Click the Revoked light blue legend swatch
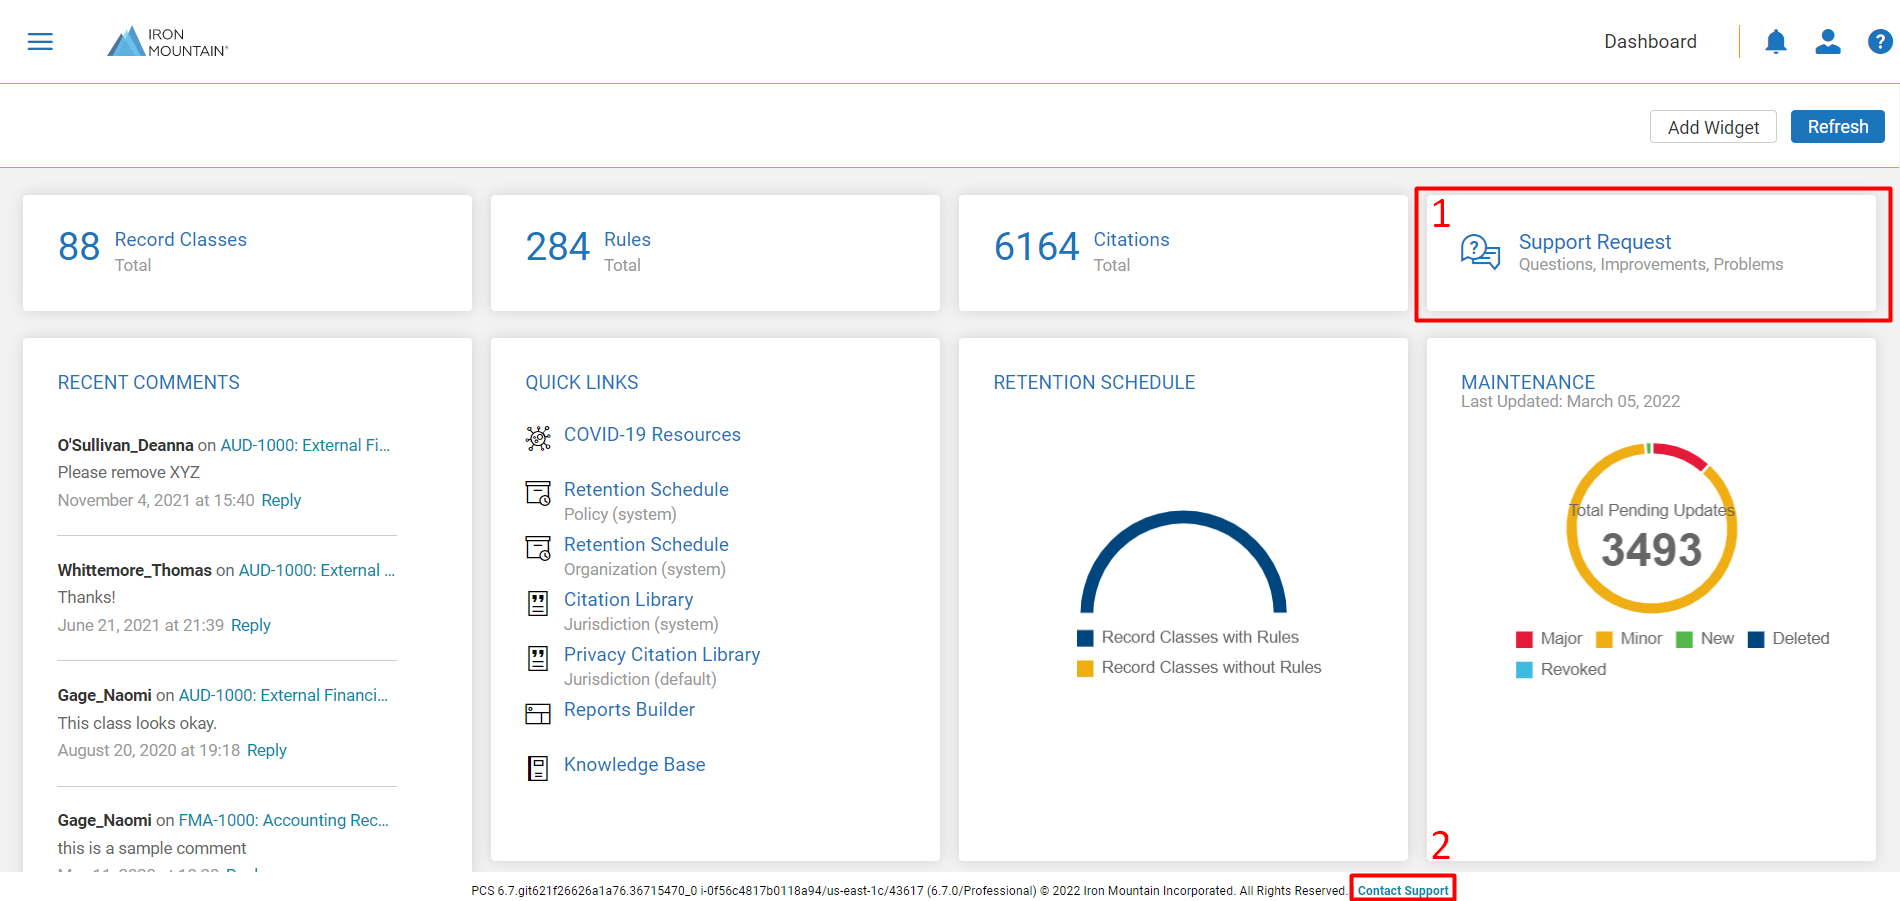The image size is (1900, 901). tap(1524, 670)
